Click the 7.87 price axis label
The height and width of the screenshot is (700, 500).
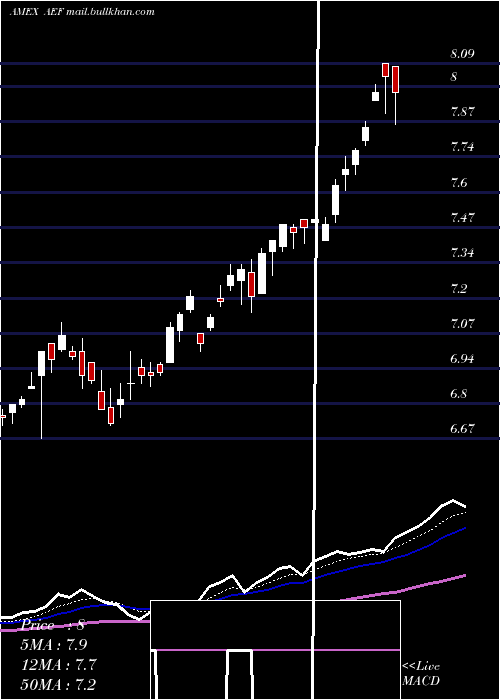462,112
